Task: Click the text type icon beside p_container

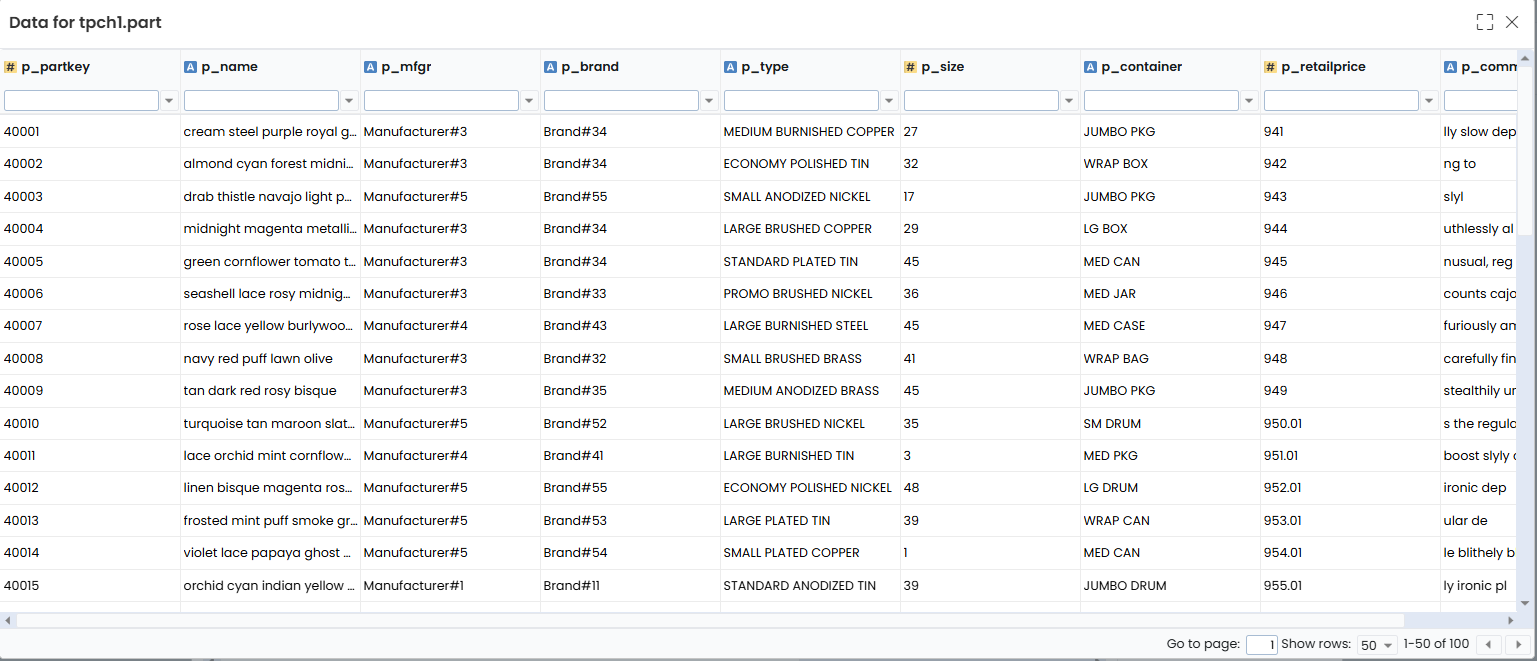Action: 1090,67
